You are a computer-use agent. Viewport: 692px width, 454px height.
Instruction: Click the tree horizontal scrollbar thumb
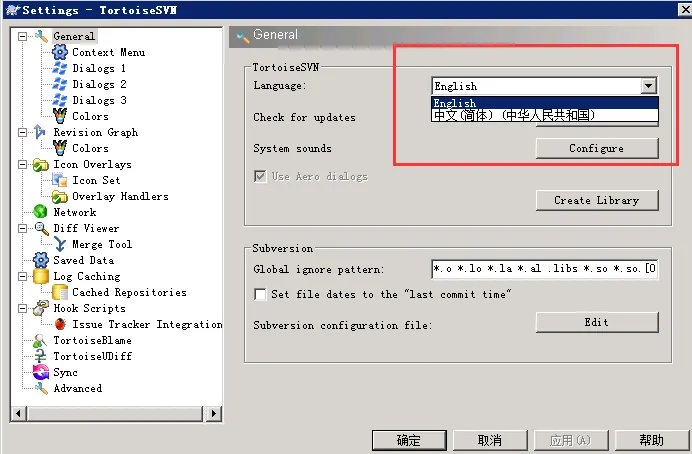(115, 413)
